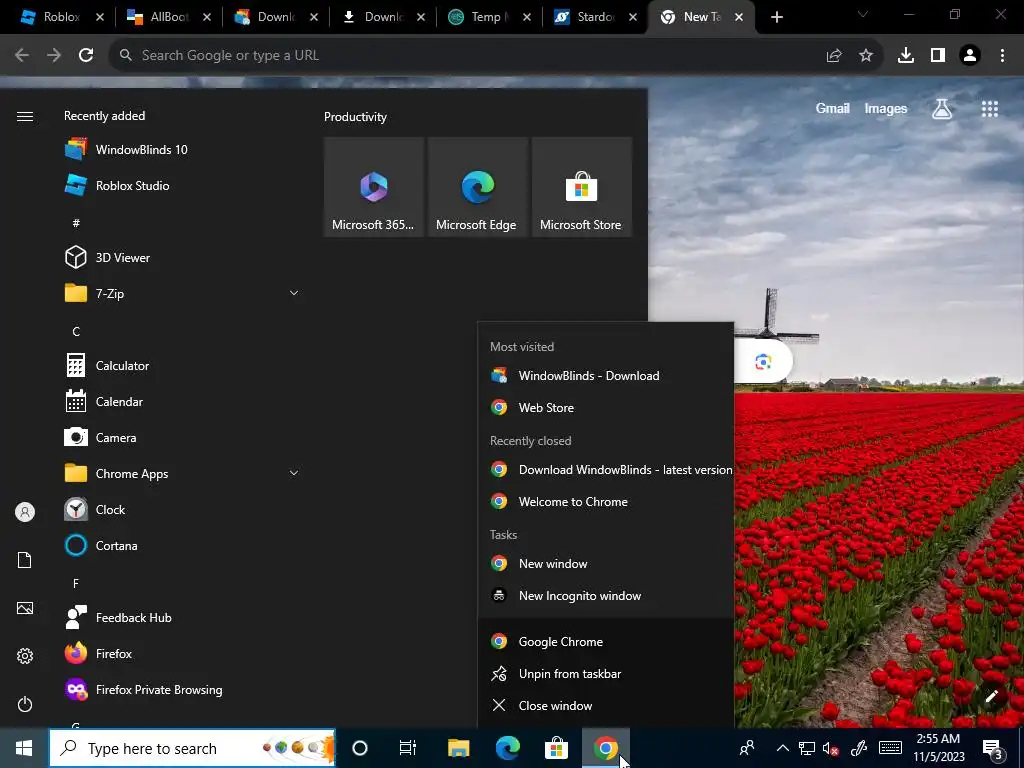This screenshot has height=768, width=1024.
Task: Open Calendar app
Action: (x=183, y=402)
